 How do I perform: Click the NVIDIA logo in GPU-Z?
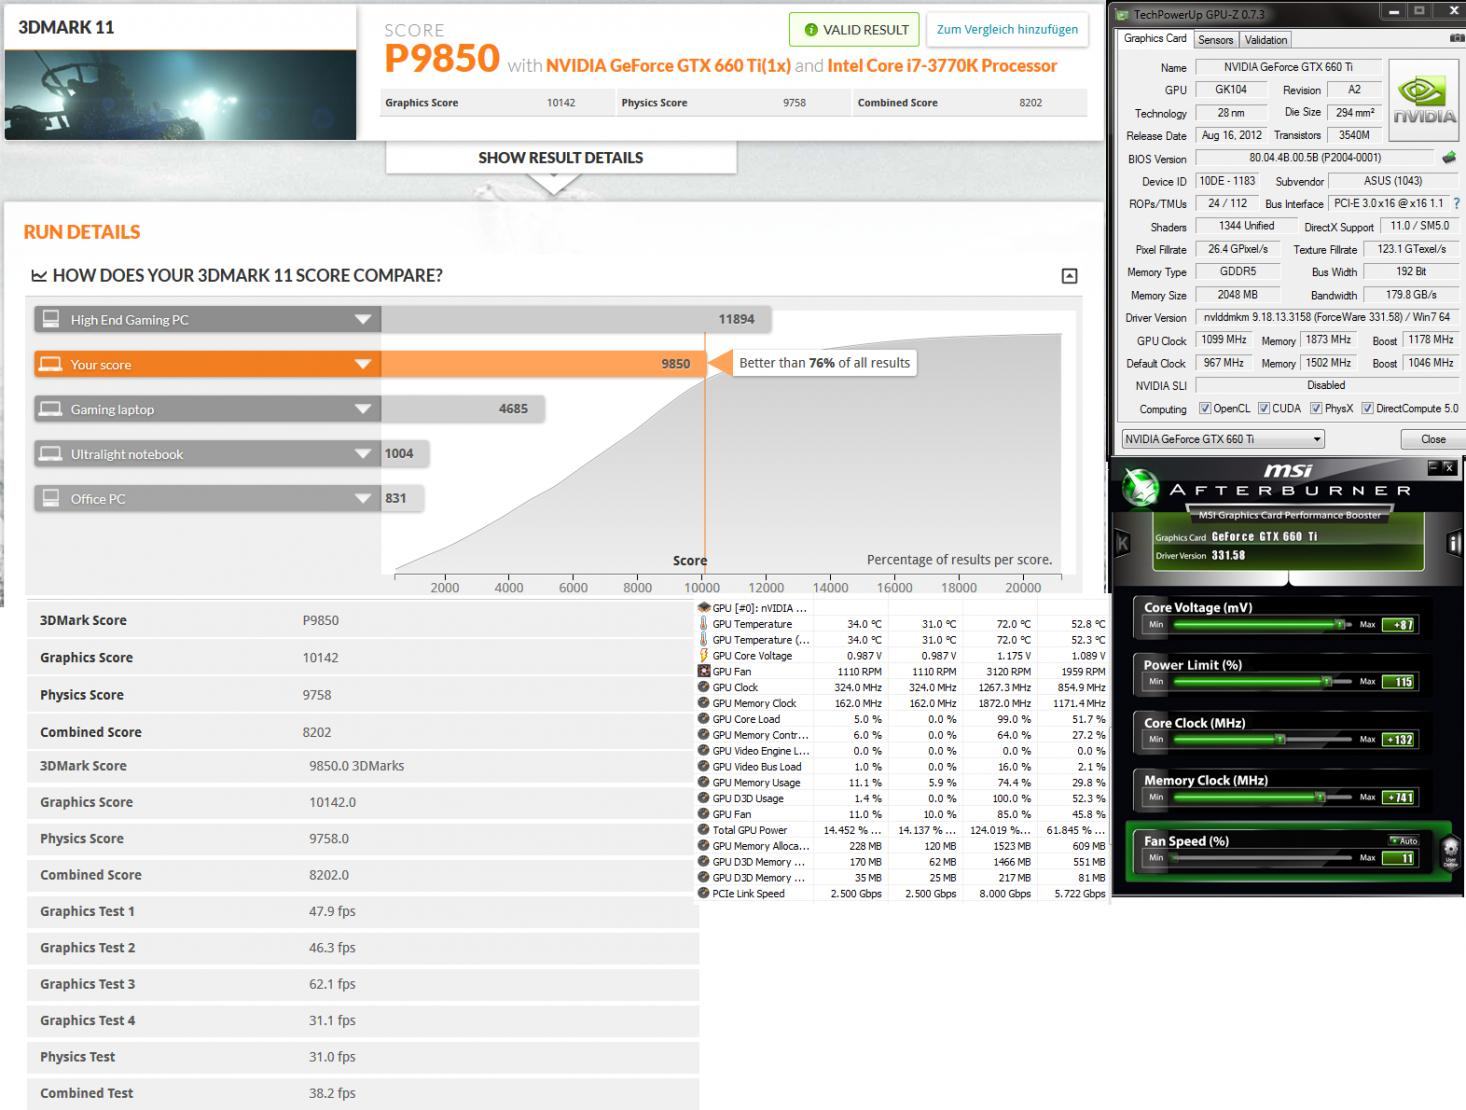[1424, 102]
